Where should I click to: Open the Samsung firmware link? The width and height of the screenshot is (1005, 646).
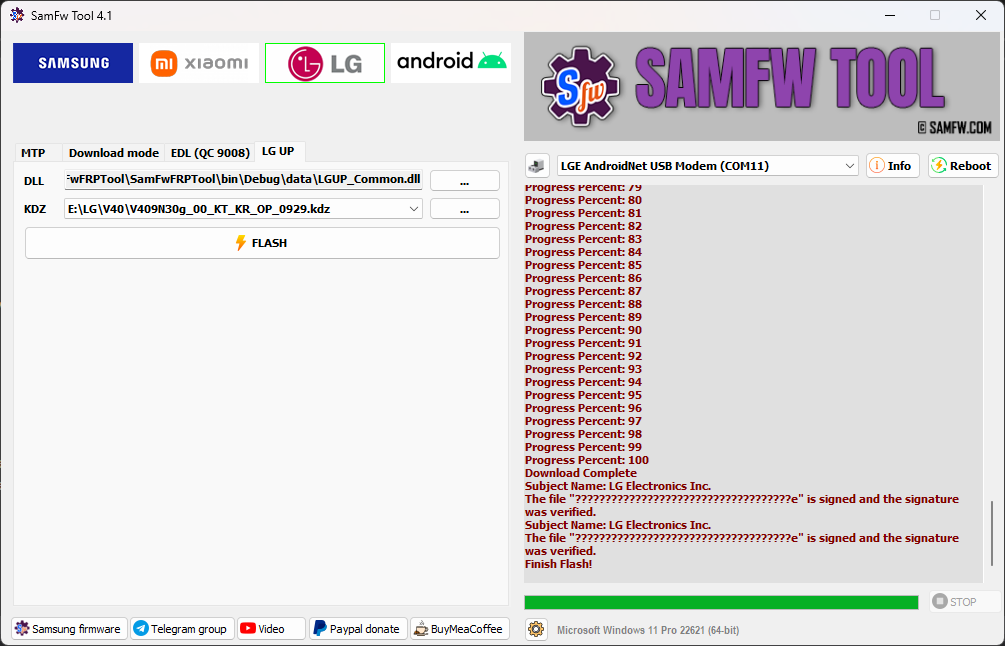point(69,629)
